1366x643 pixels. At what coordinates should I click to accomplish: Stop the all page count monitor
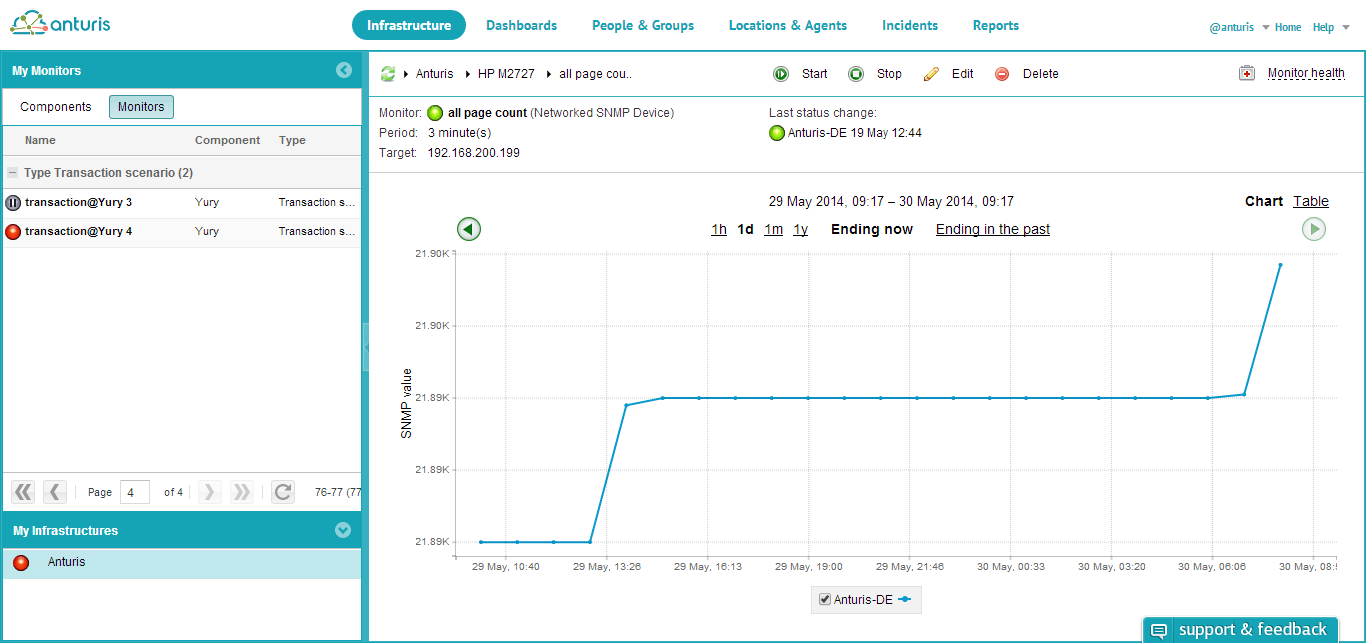tap(856, 73)
